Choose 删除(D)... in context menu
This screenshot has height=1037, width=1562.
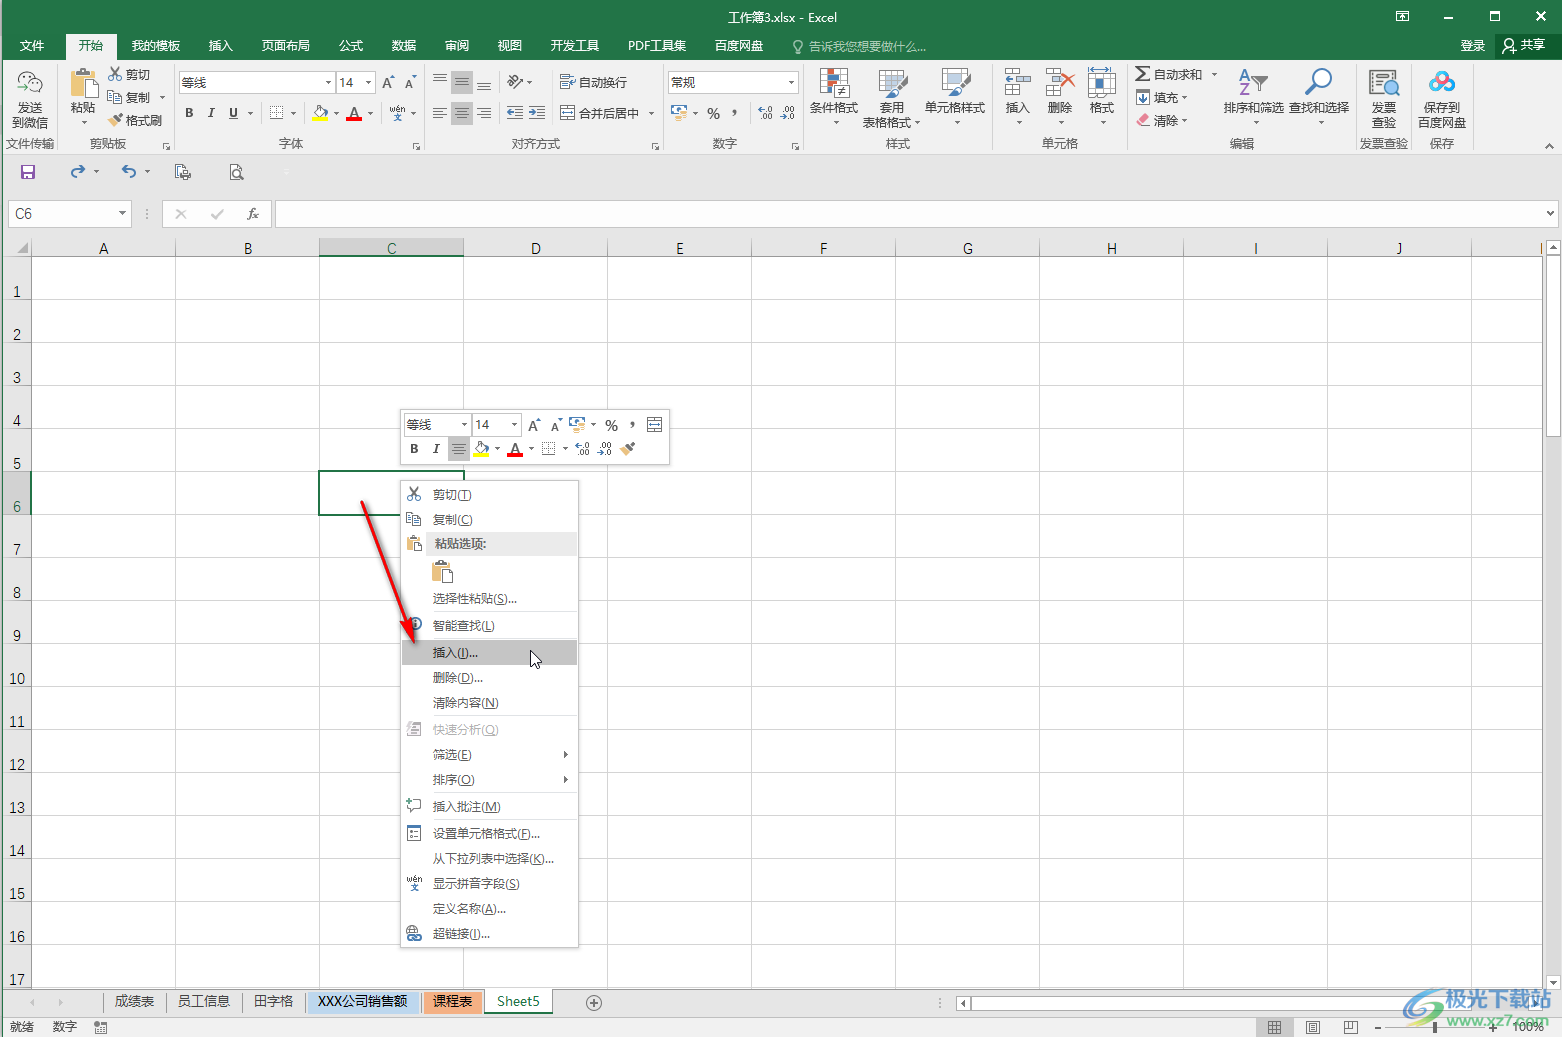489,678
